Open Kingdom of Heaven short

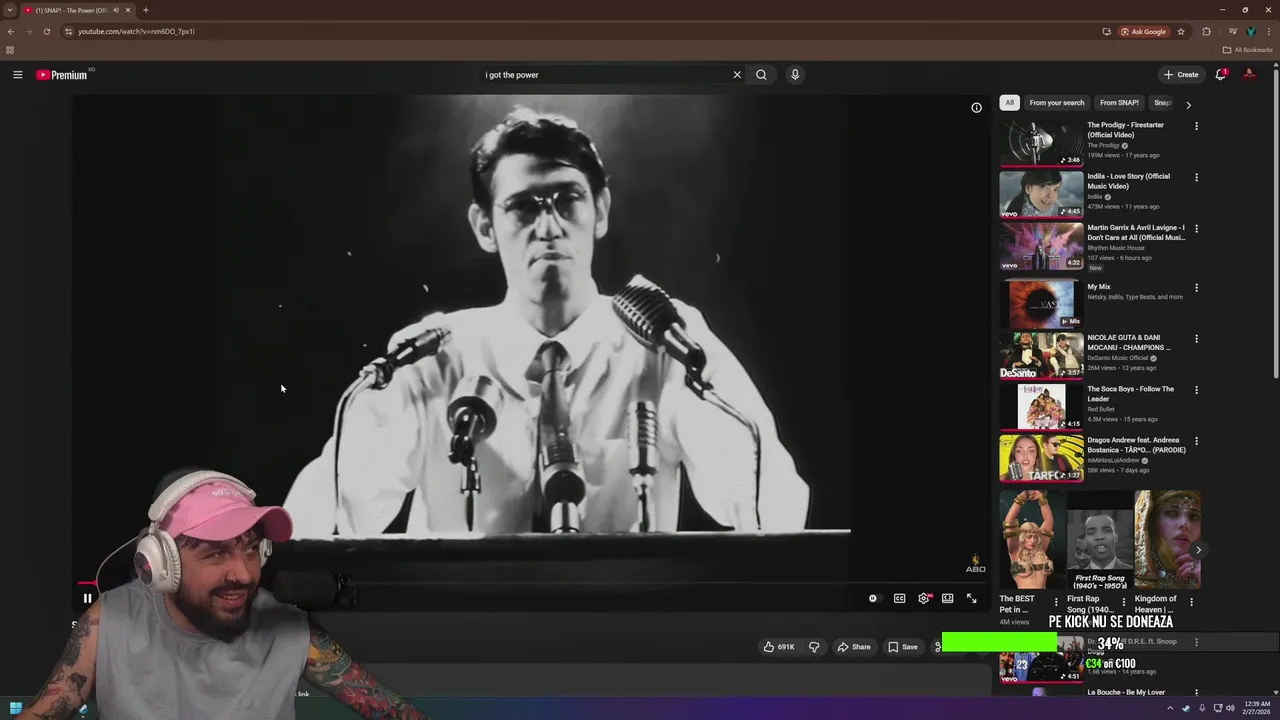point(1167,541)
